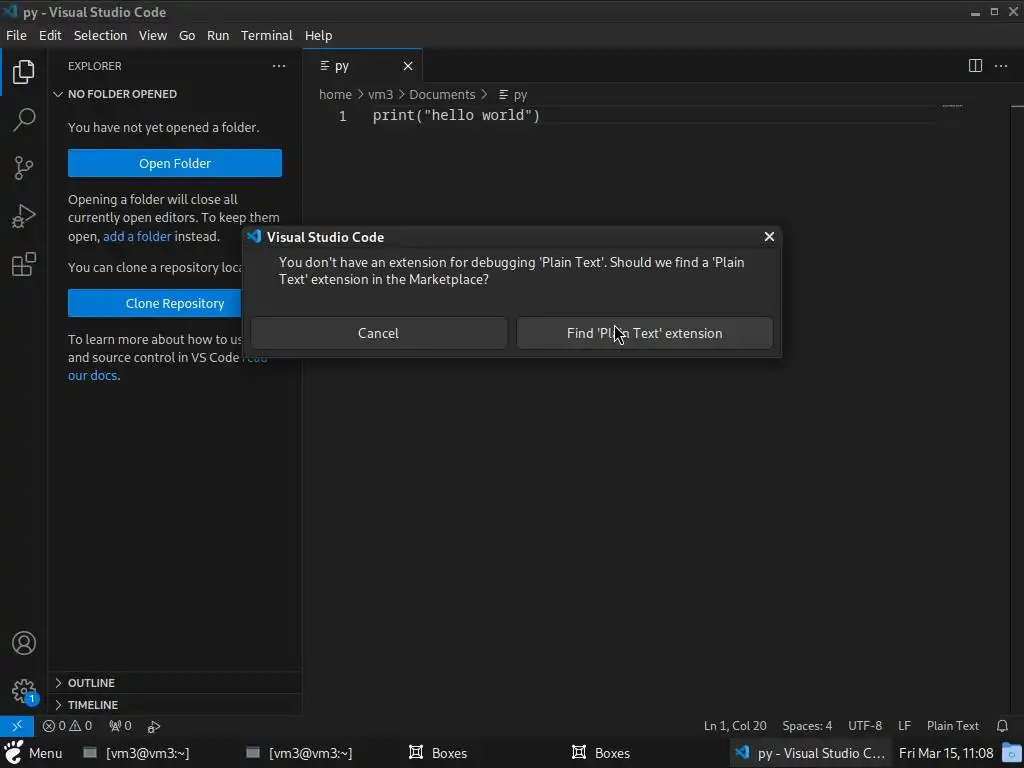Image resolution: width=1024 pixels, height=768 pixels.
Task: Open first Boxes window in taskbar
Action: [438, 753]
